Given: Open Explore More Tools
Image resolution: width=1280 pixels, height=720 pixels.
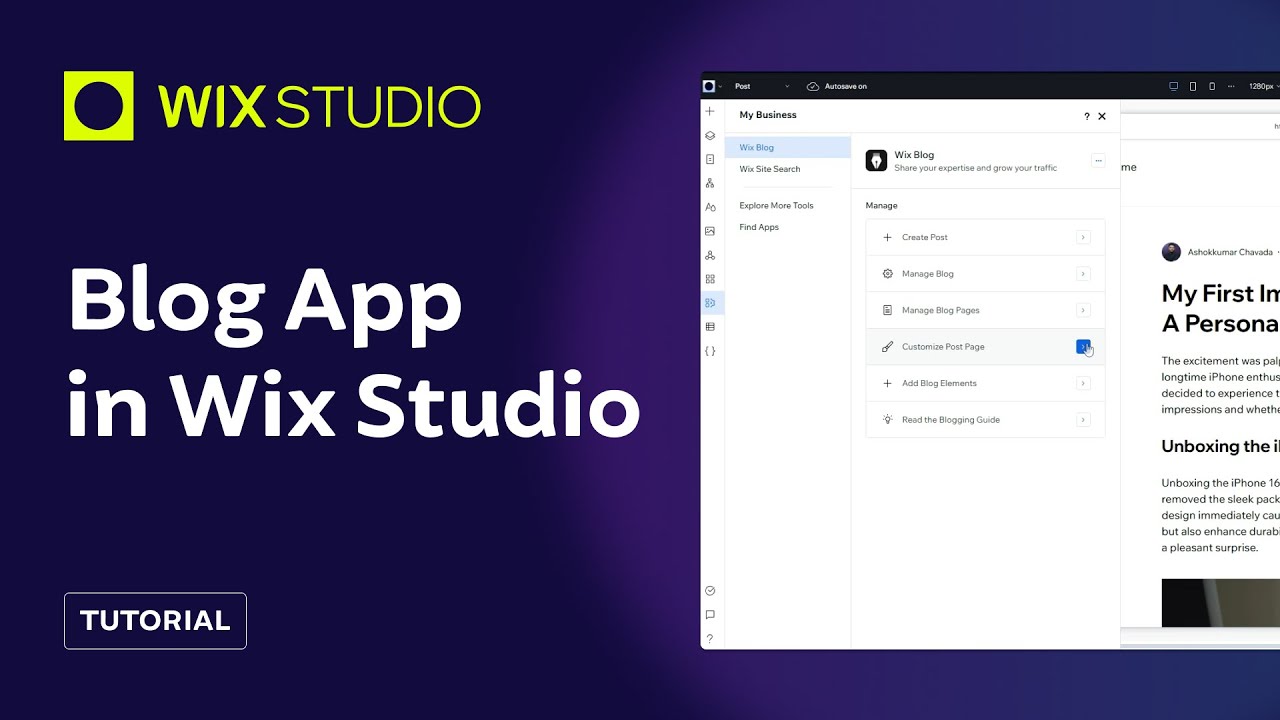Looking at the screenshot, I should click(x=776, y=205).
